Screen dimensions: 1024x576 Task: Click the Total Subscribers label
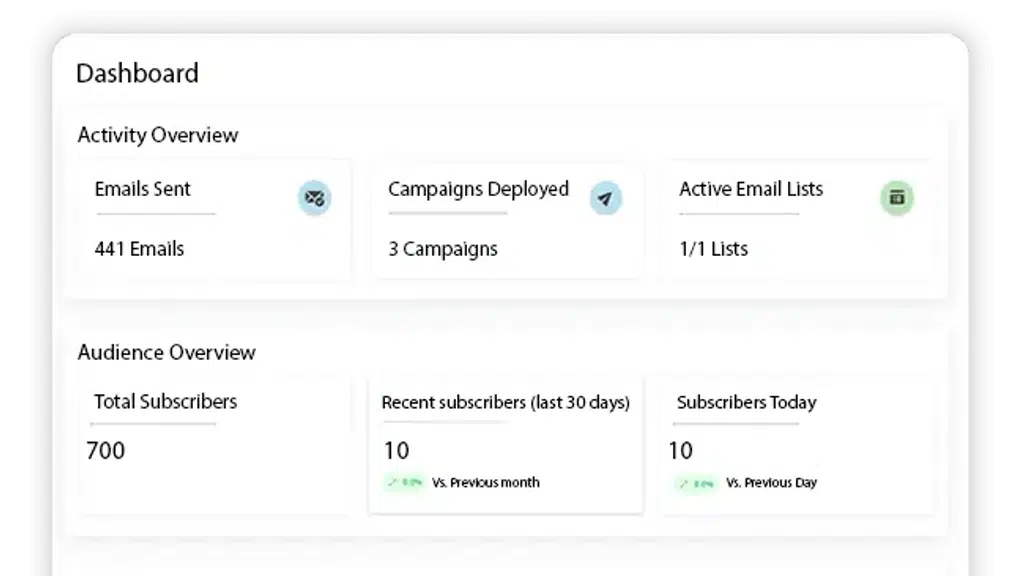pos(165,402)
